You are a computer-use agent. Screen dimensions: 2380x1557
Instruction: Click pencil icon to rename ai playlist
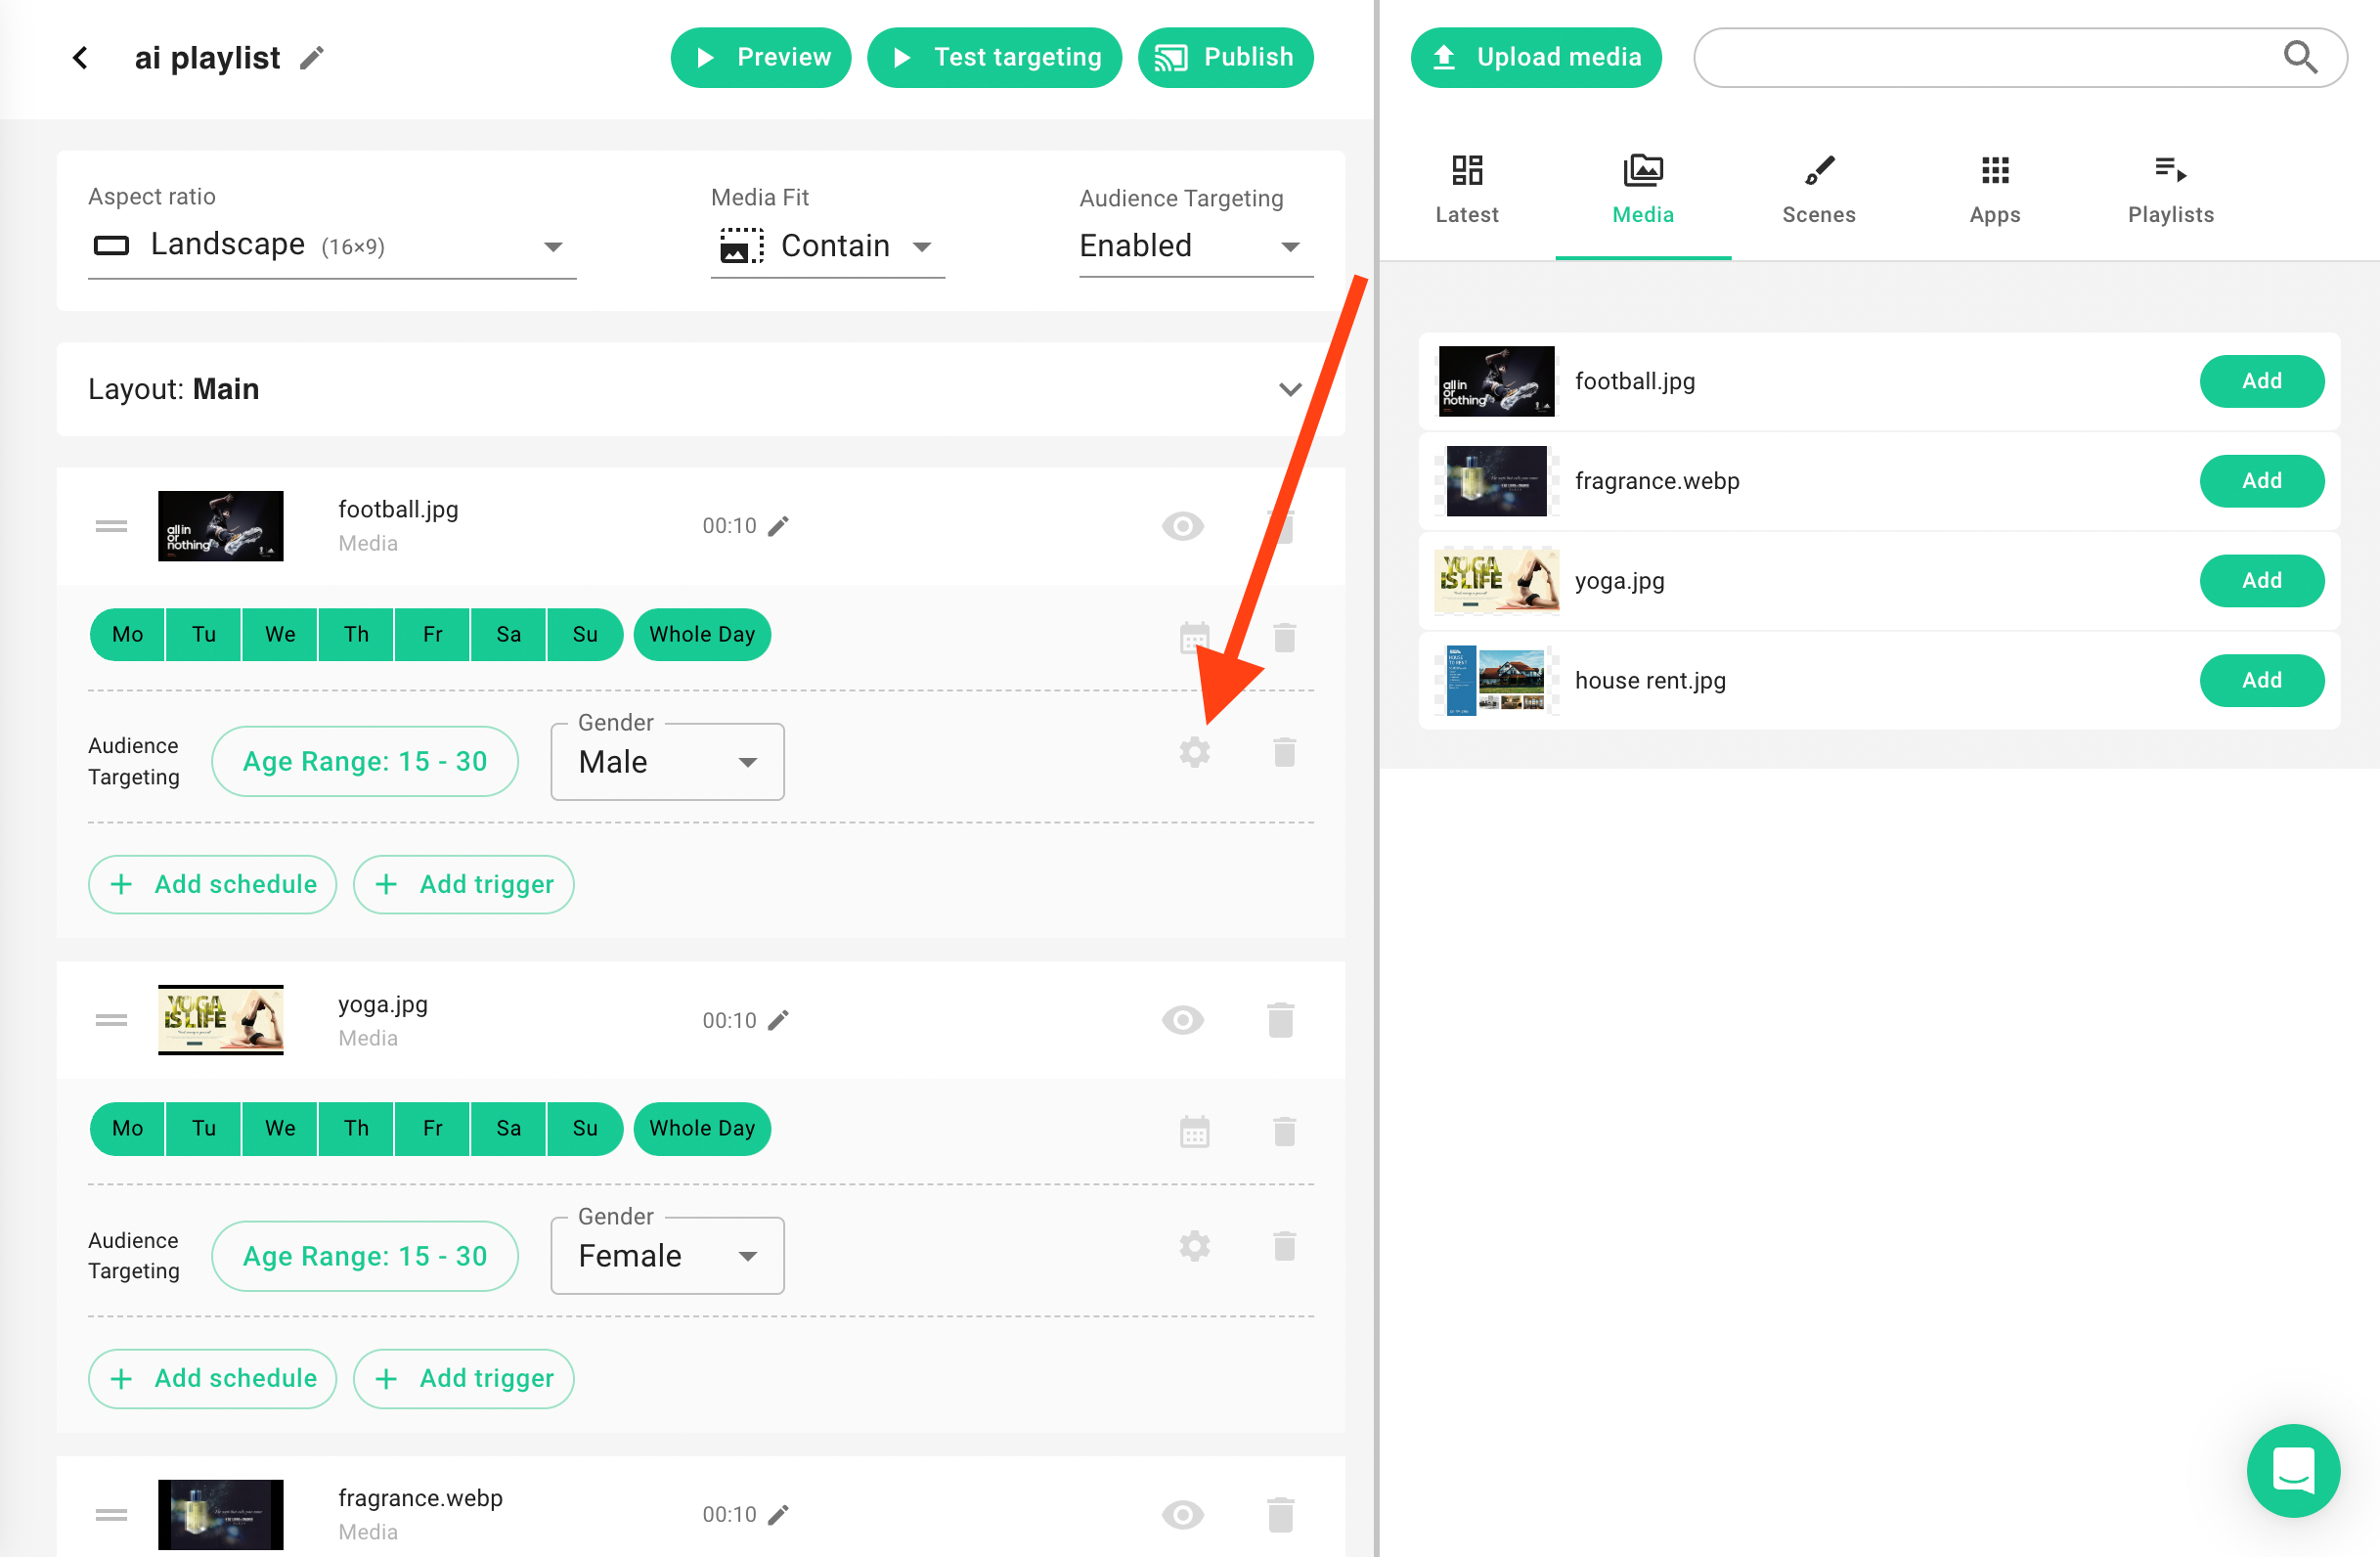(312, 58)
